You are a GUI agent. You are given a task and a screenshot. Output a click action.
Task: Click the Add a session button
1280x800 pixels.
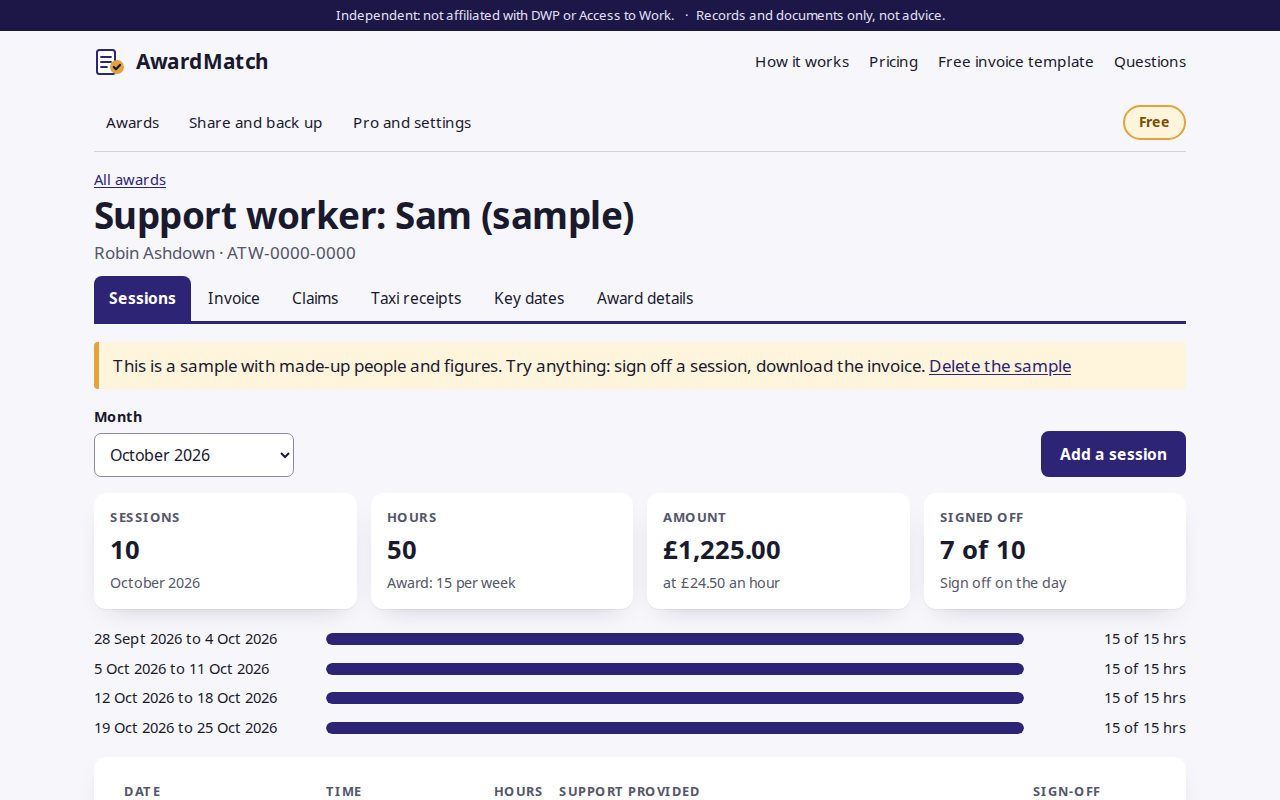pyautogui.click(x=1113, y=454)
